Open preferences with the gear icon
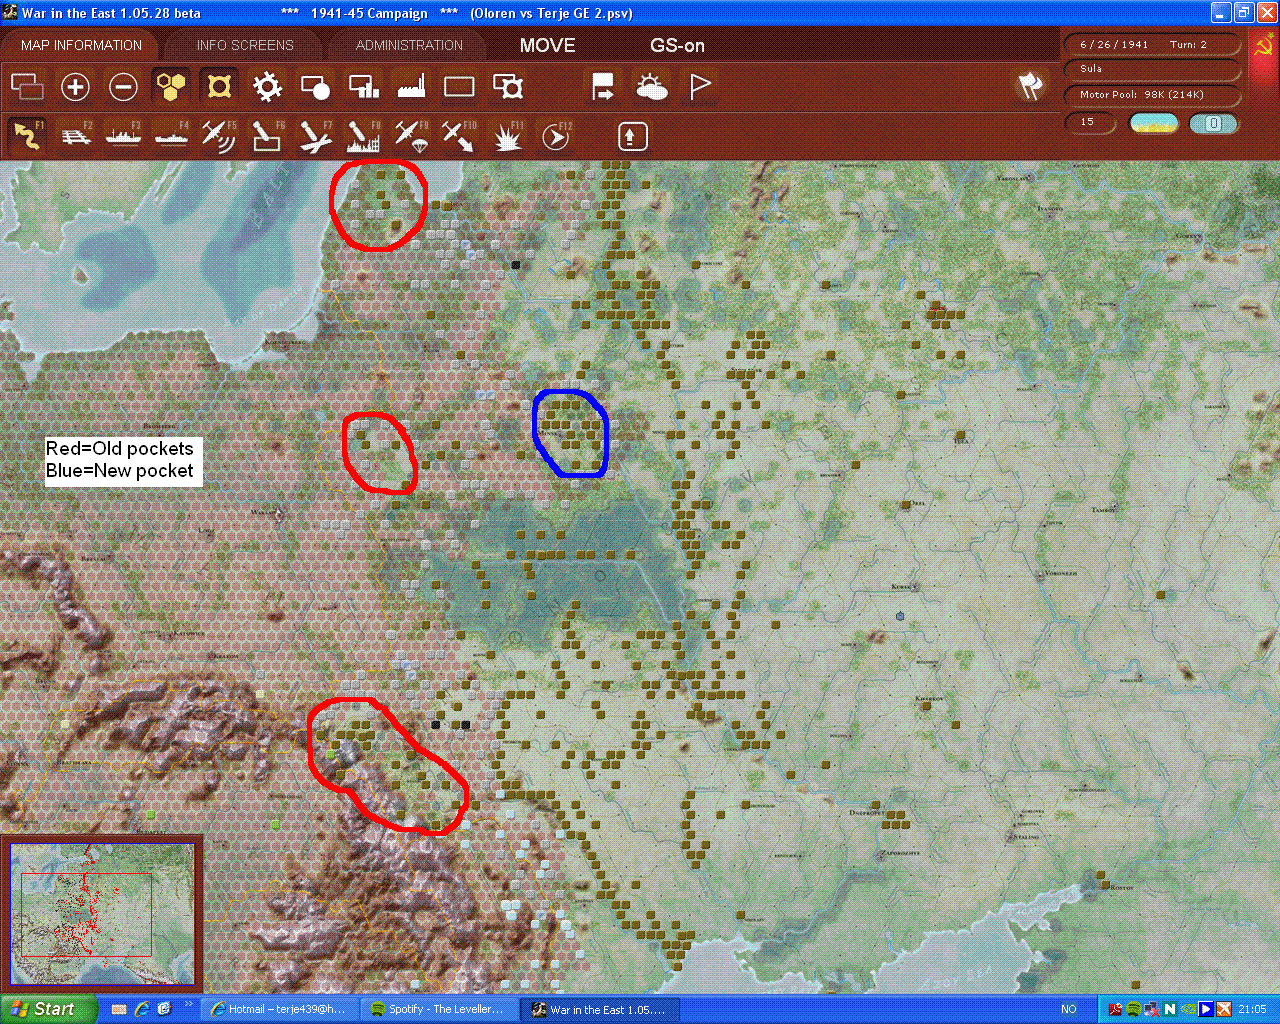Image resolution: width=1280 pixels, height=1024 pixels. click(x=267, y=87)
